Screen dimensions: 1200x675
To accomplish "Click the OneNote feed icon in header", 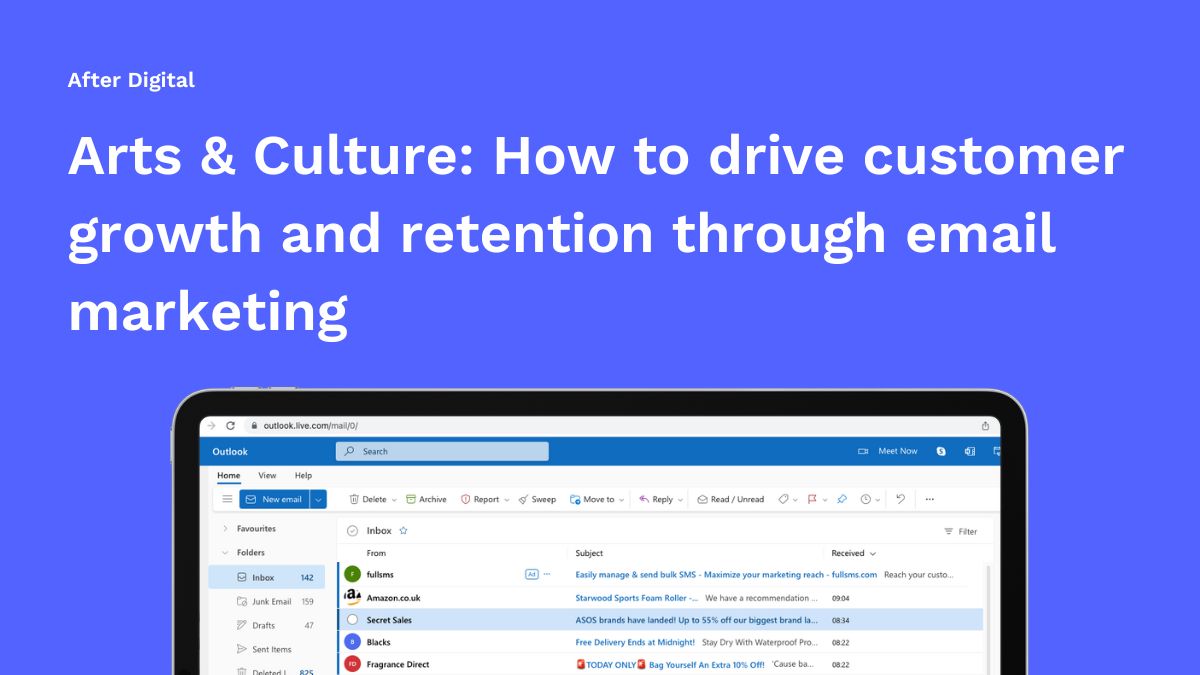I will [x=969, y=451].
